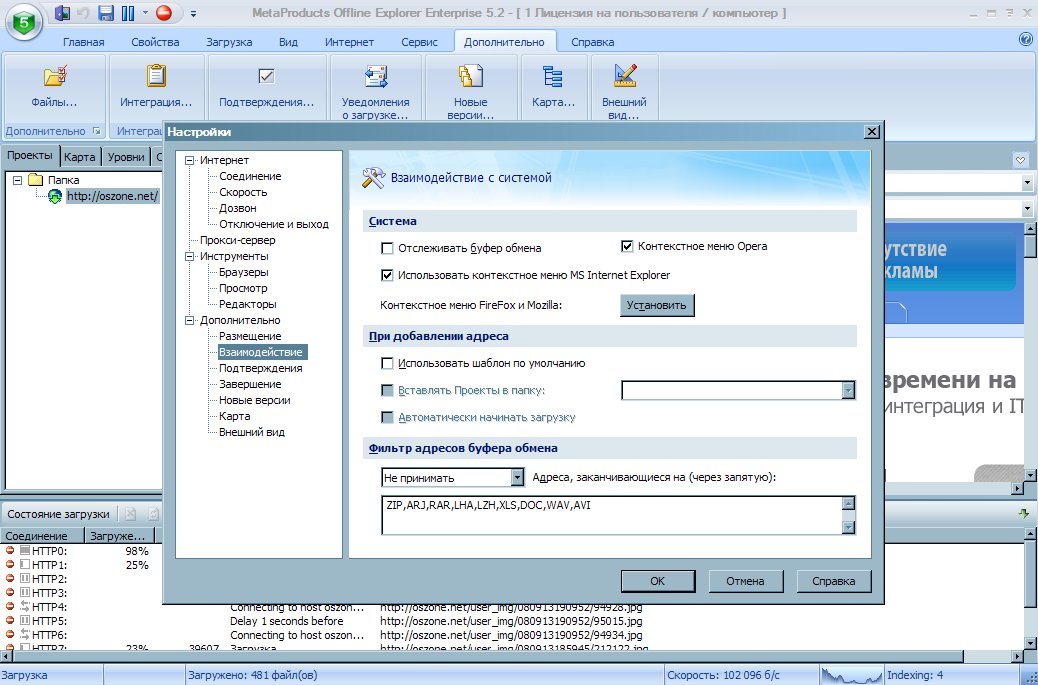The width and height of the screenshot is (1038, 685).
Task: Toggle Автоматически начинать загрузку checkbox
Action: click(x=387, y=418)
